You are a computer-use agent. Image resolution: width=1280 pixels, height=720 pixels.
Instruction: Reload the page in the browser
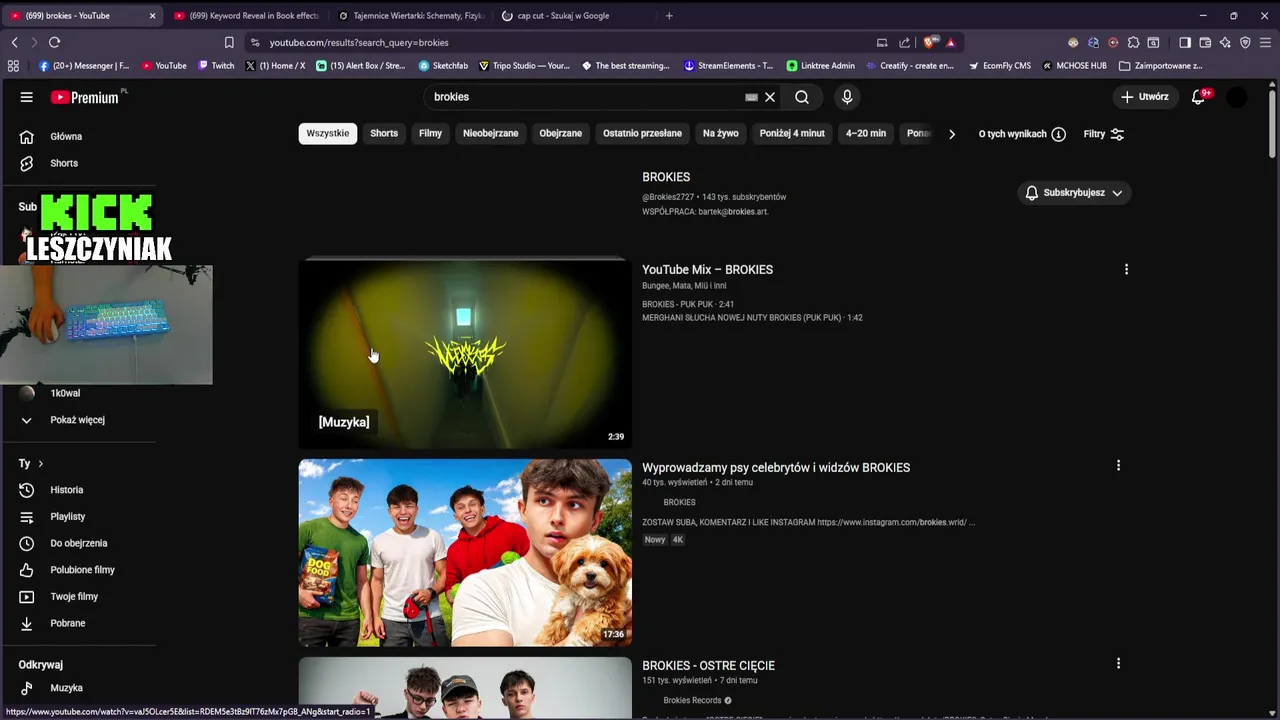[x=55, y=43]
